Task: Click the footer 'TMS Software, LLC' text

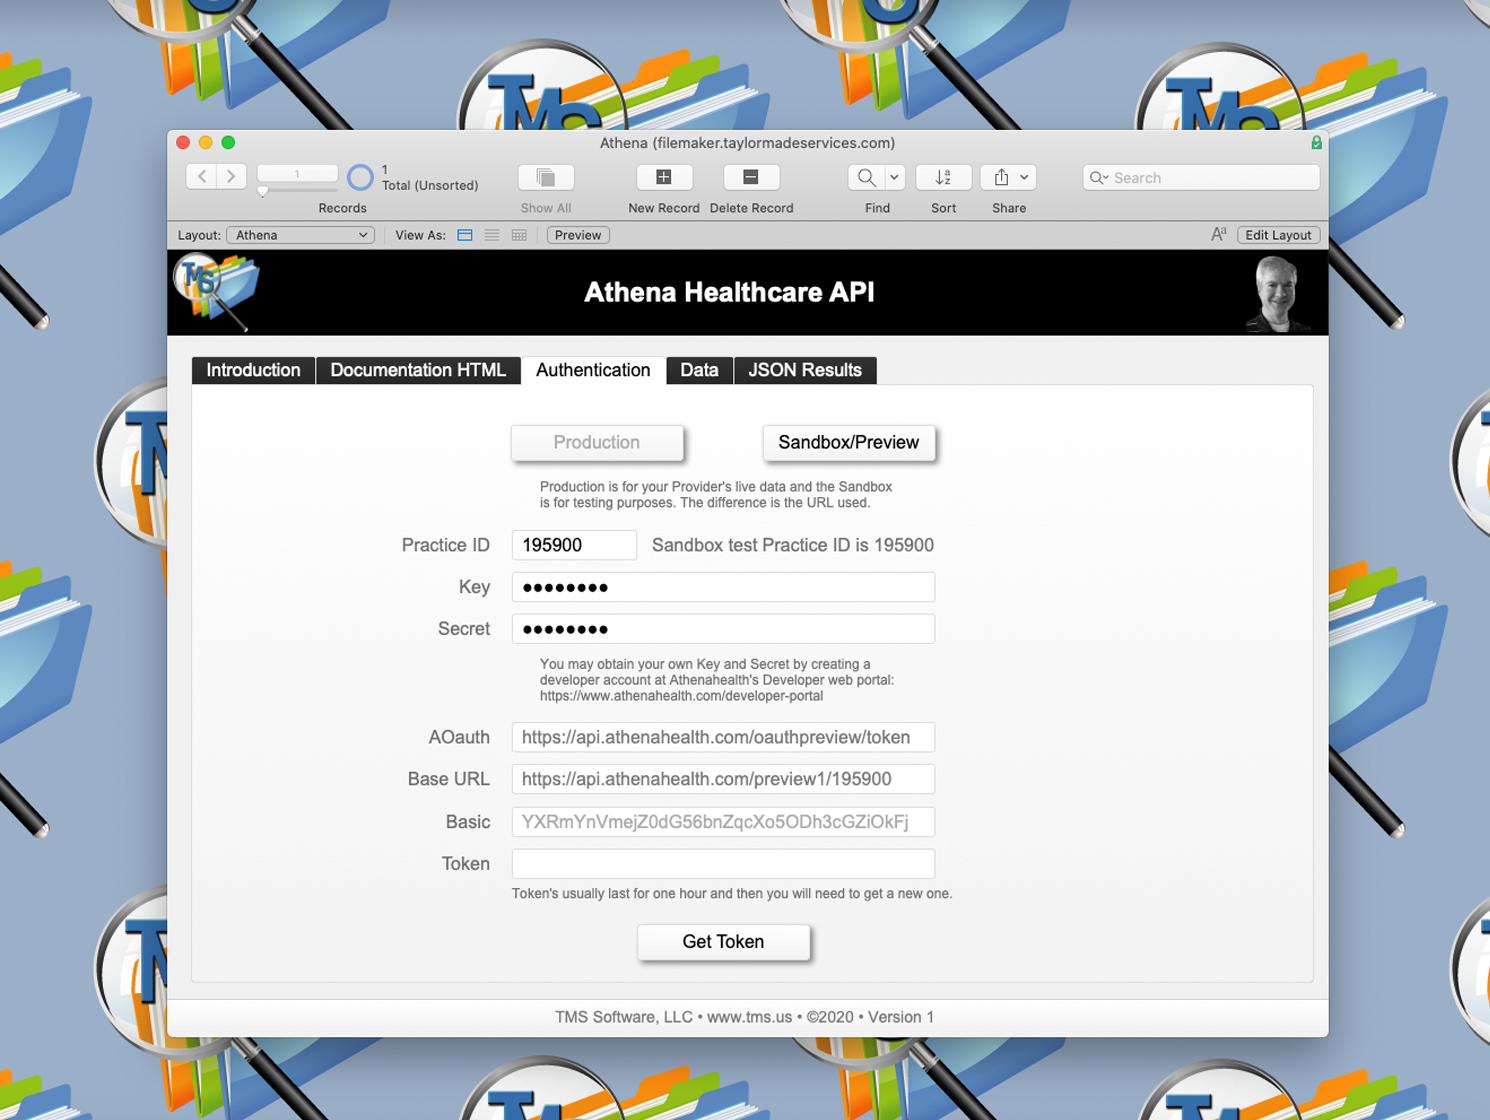Action: click(x=624, y=1017)
